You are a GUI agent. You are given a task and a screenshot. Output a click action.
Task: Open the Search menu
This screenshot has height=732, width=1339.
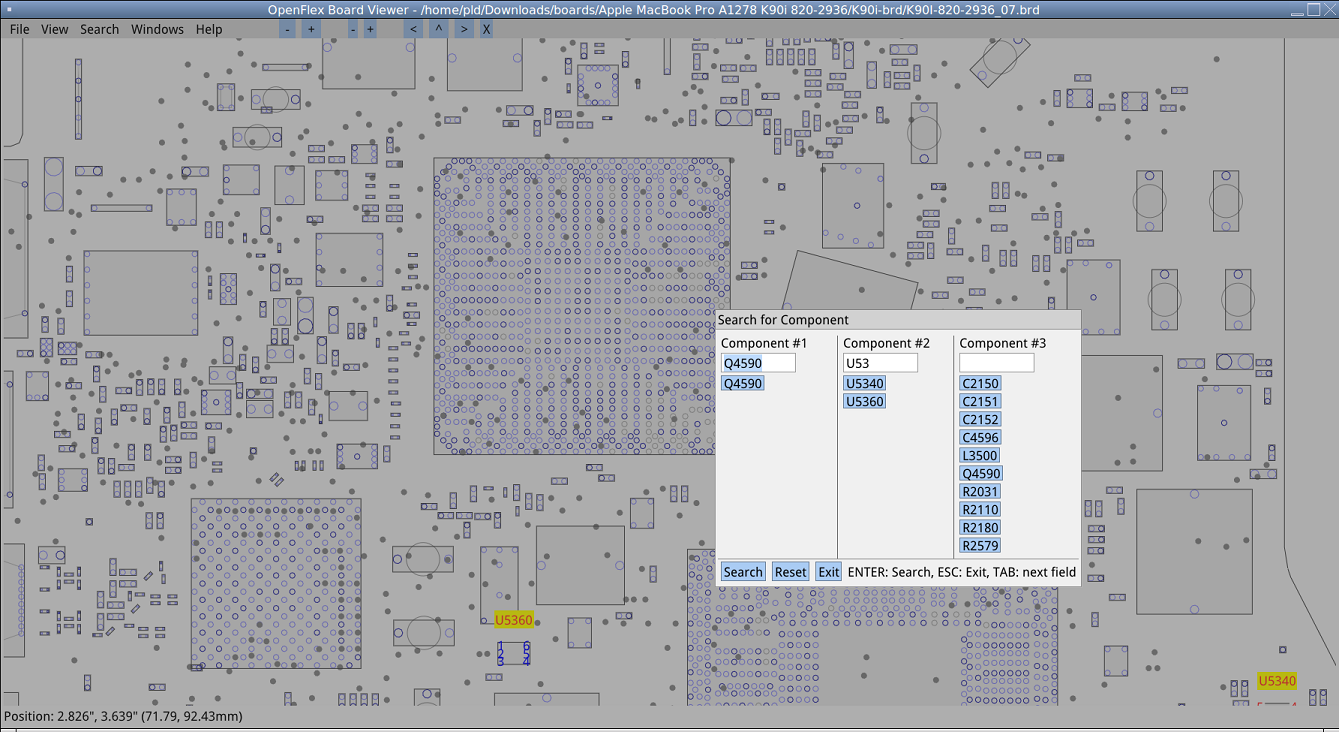[100, 29]
